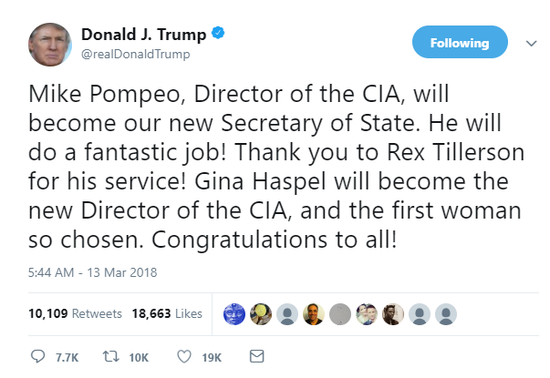Send tweet via direct message envelope icon
The width and height of the screenshot is (550, 378).
pyautogui.click(x=257, y=356)
